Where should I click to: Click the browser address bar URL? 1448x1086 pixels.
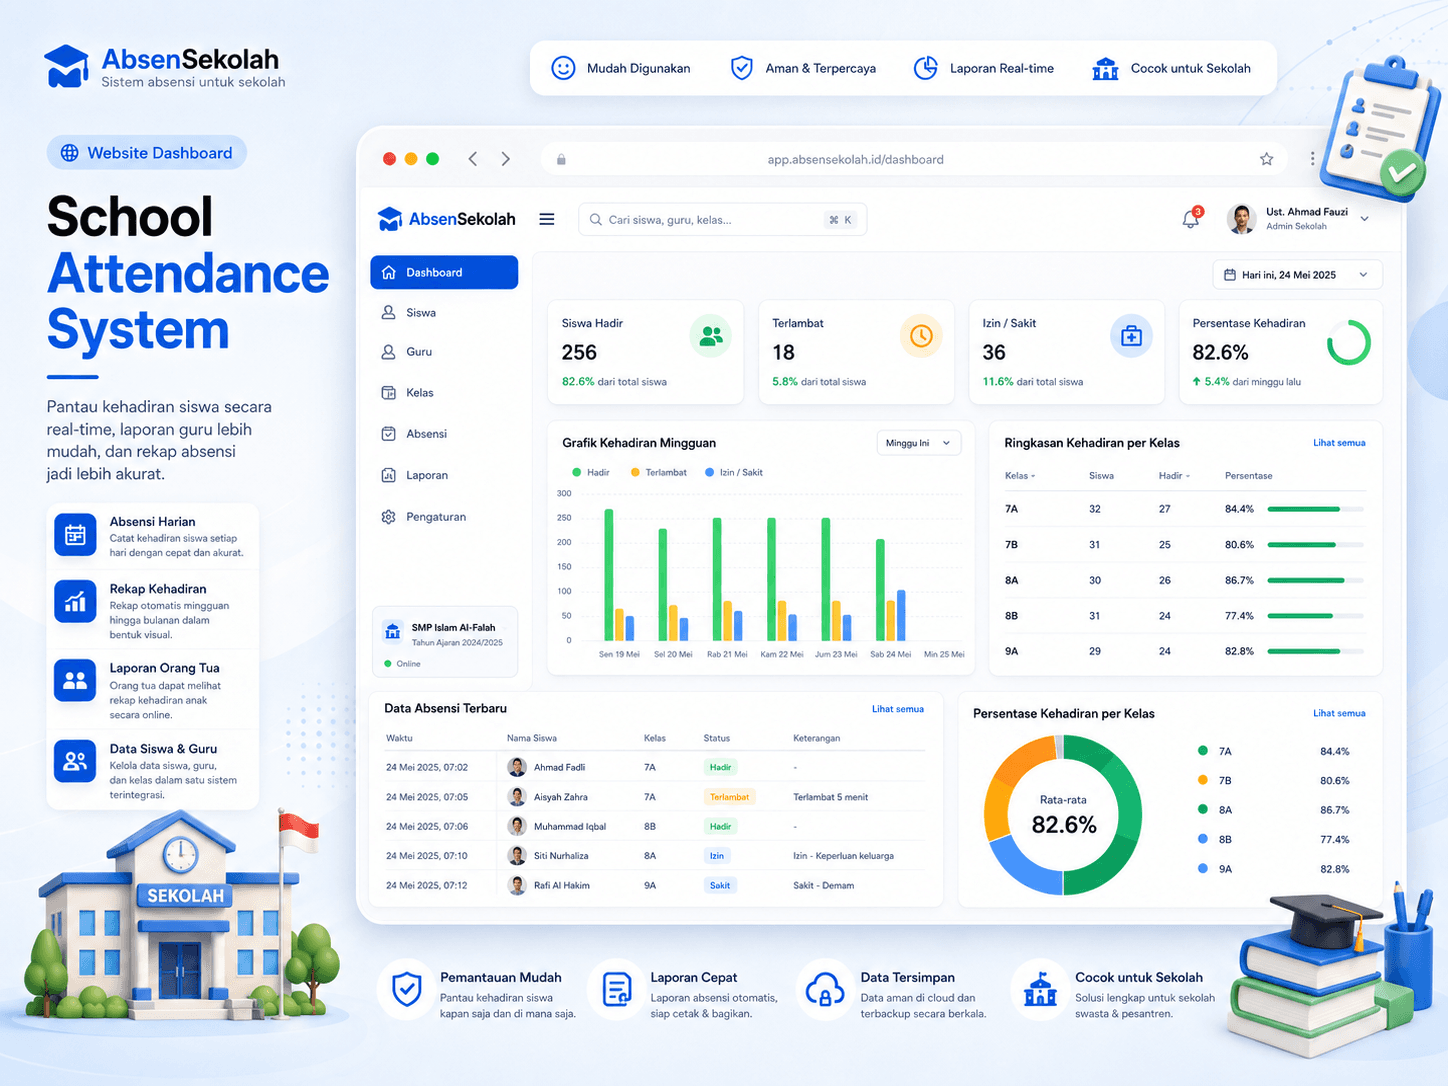pyautogui.click(x=855, y=159)
